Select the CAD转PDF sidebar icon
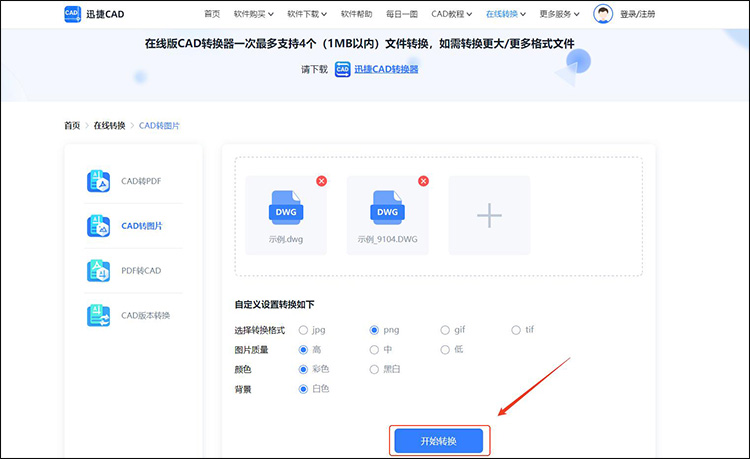The image size is (750, 459). (x=99, y=181)
